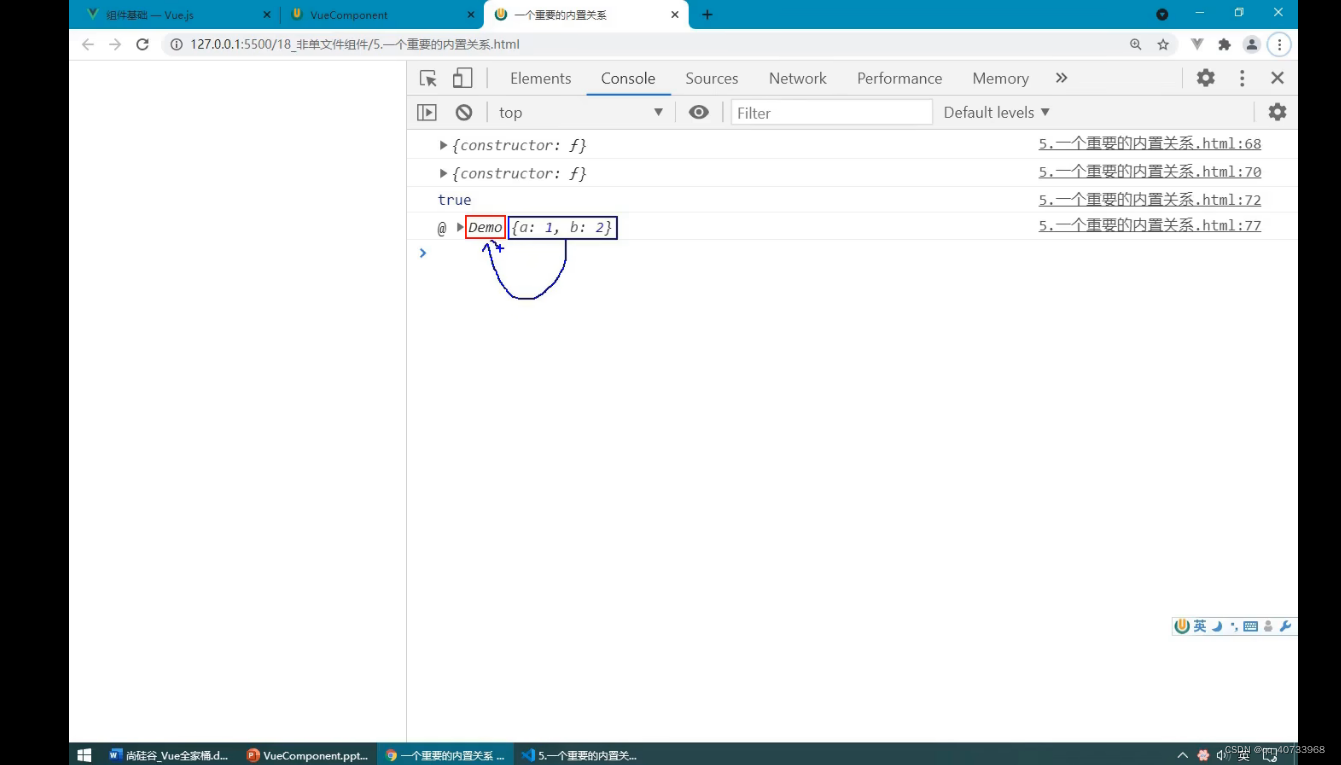Viewport: 1341px width, 765px height.
Task: Open IME settings wrench icon
Action: (x=1285, y=626)
